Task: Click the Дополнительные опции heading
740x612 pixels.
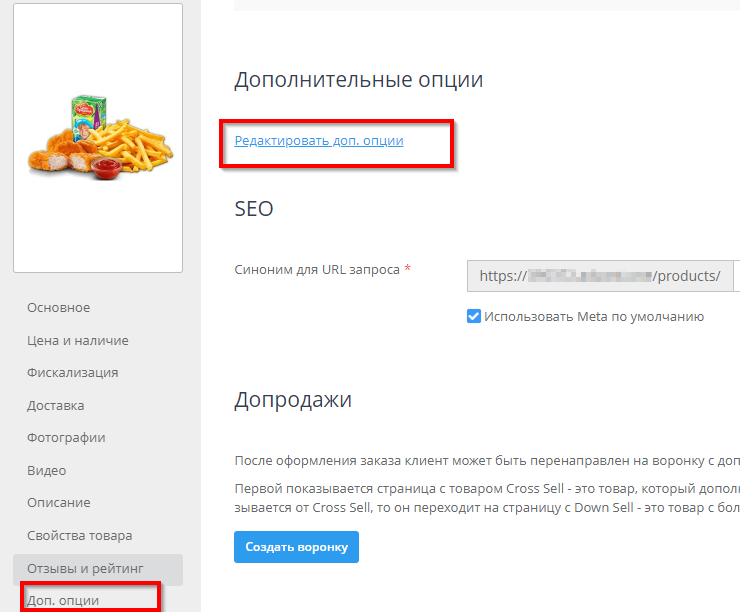Action: click(358, 80)
